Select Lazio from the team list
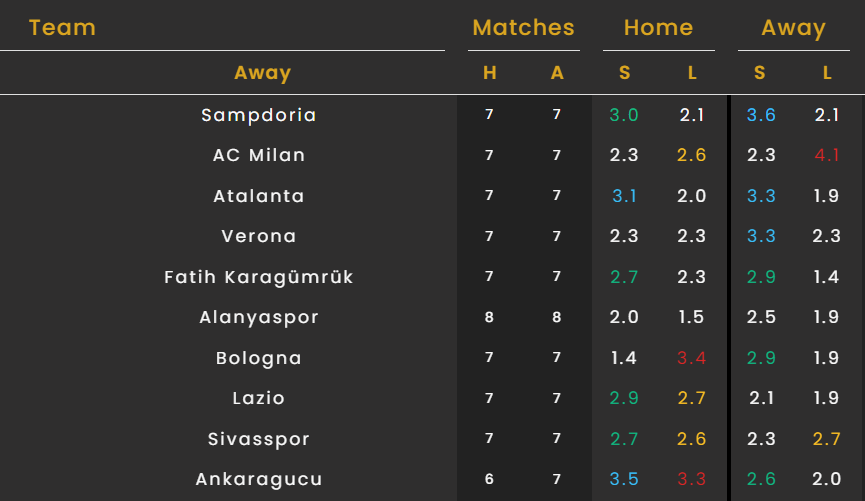 click(259, 398)
